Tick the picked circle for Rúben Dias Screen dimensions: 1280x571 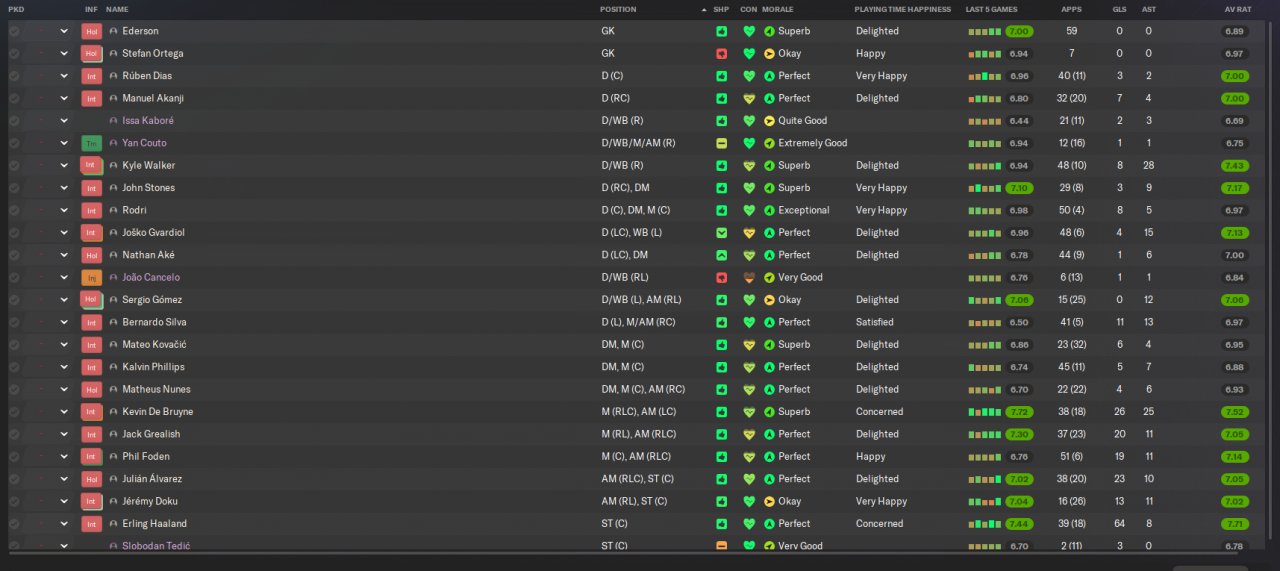click(x=14, y=76)
